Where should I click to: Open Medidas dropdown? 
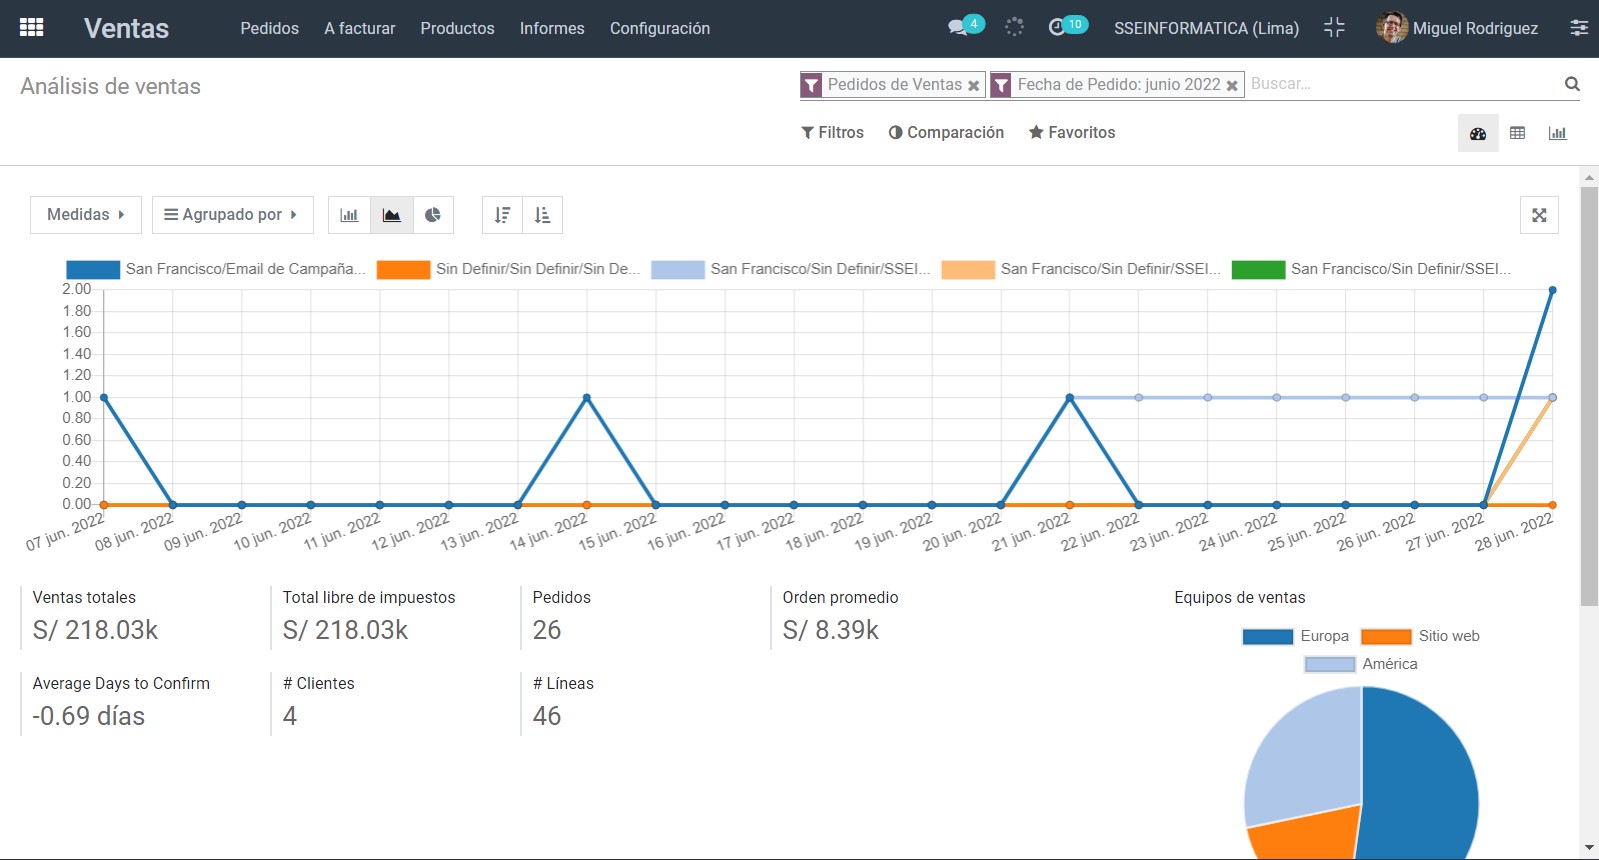click(x=86, y=215)
